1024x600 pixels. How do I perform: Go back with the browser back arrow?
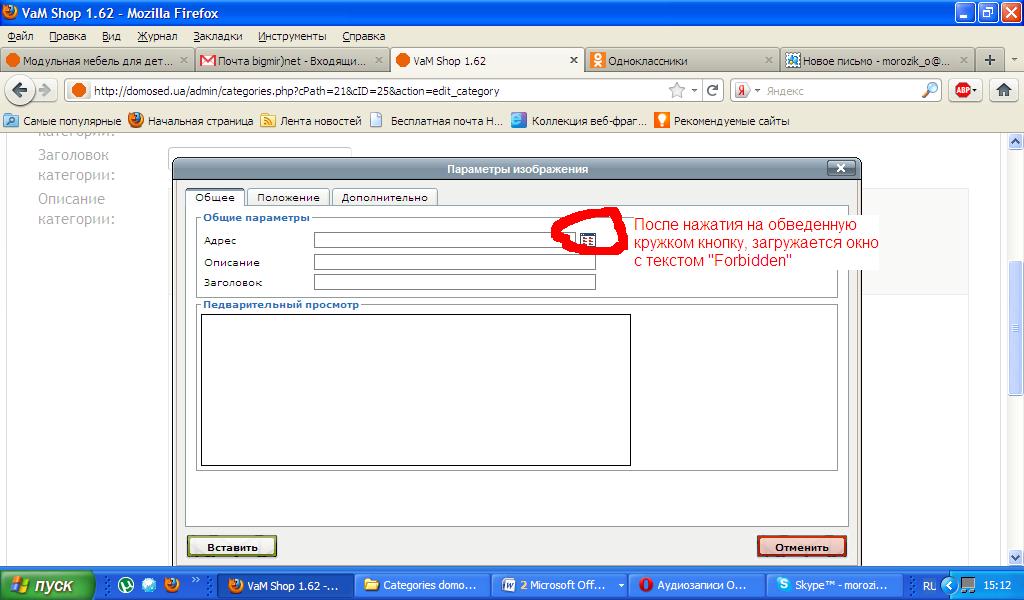[x=20, y=90]
